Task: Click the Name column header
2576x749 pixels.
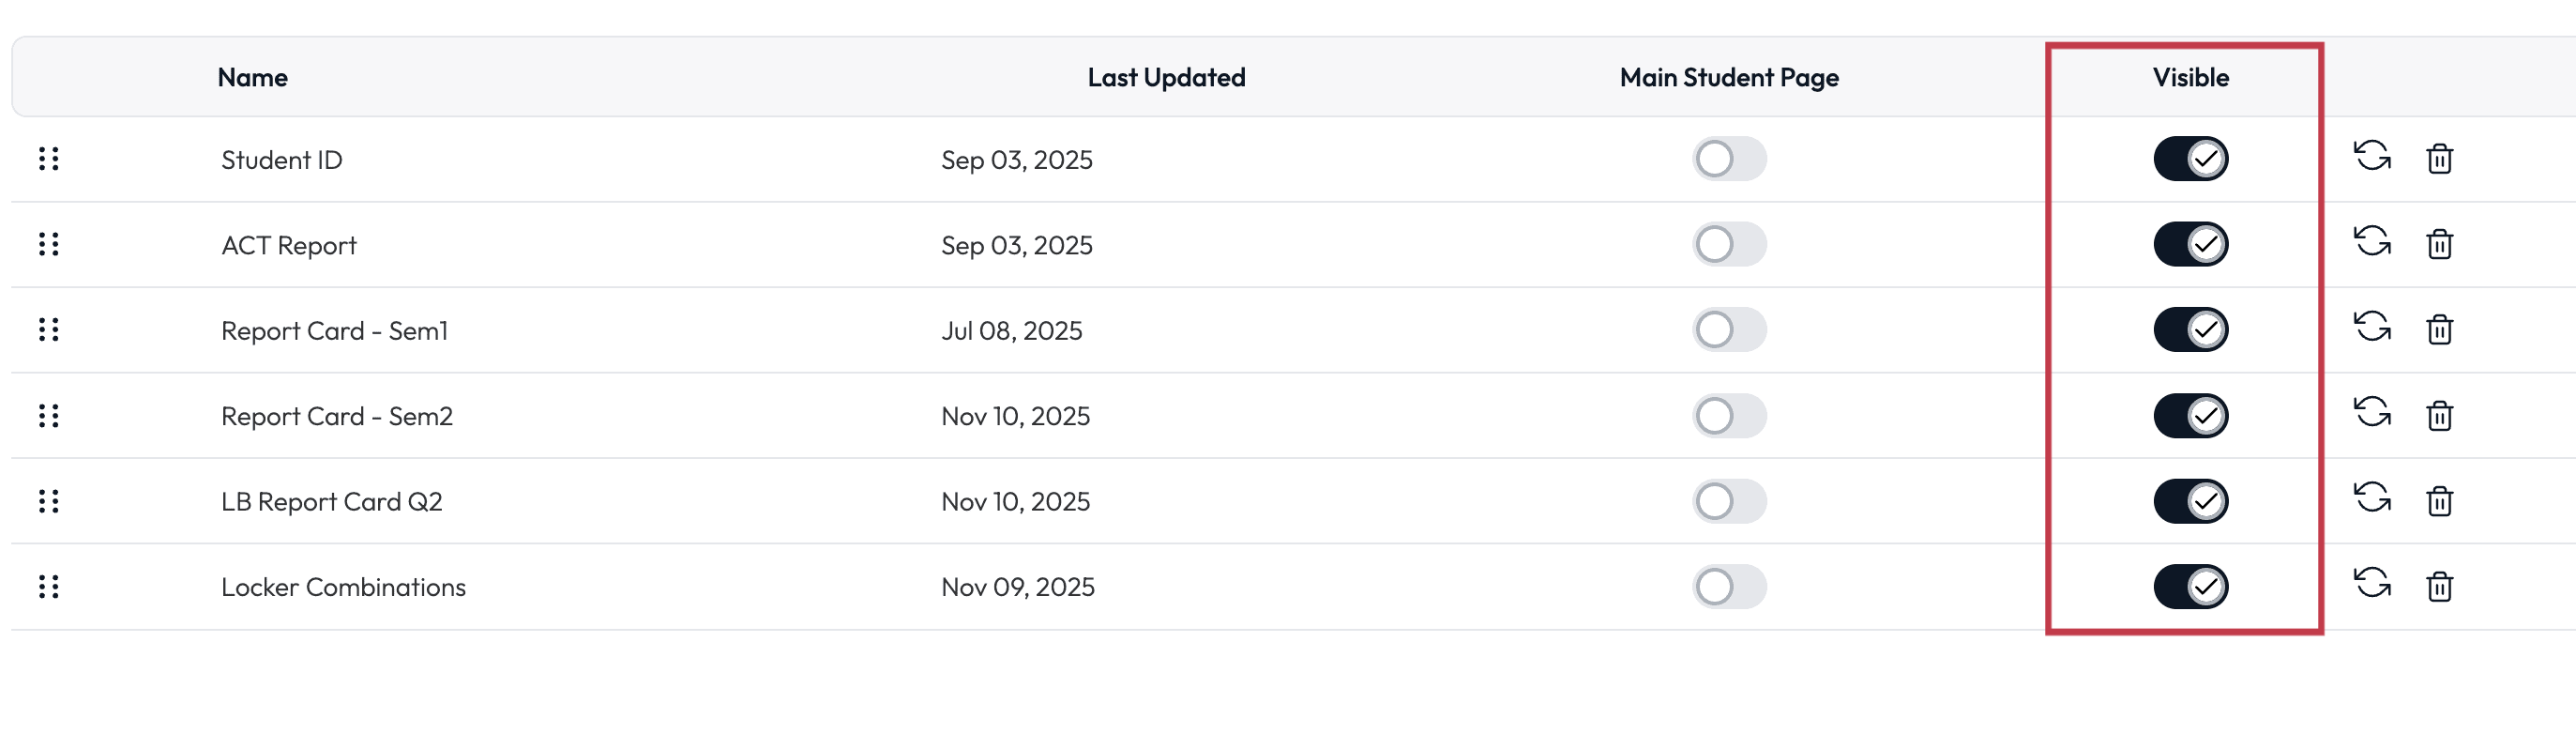Action: [252, 78]
